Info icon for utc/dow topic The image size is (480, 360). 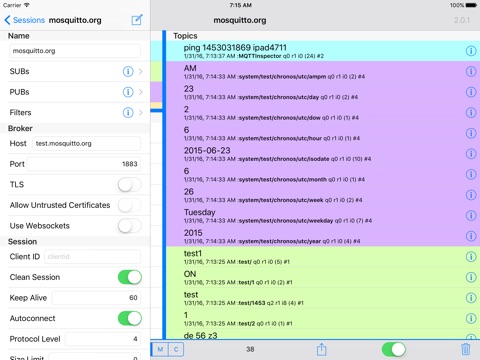(471, 113)
